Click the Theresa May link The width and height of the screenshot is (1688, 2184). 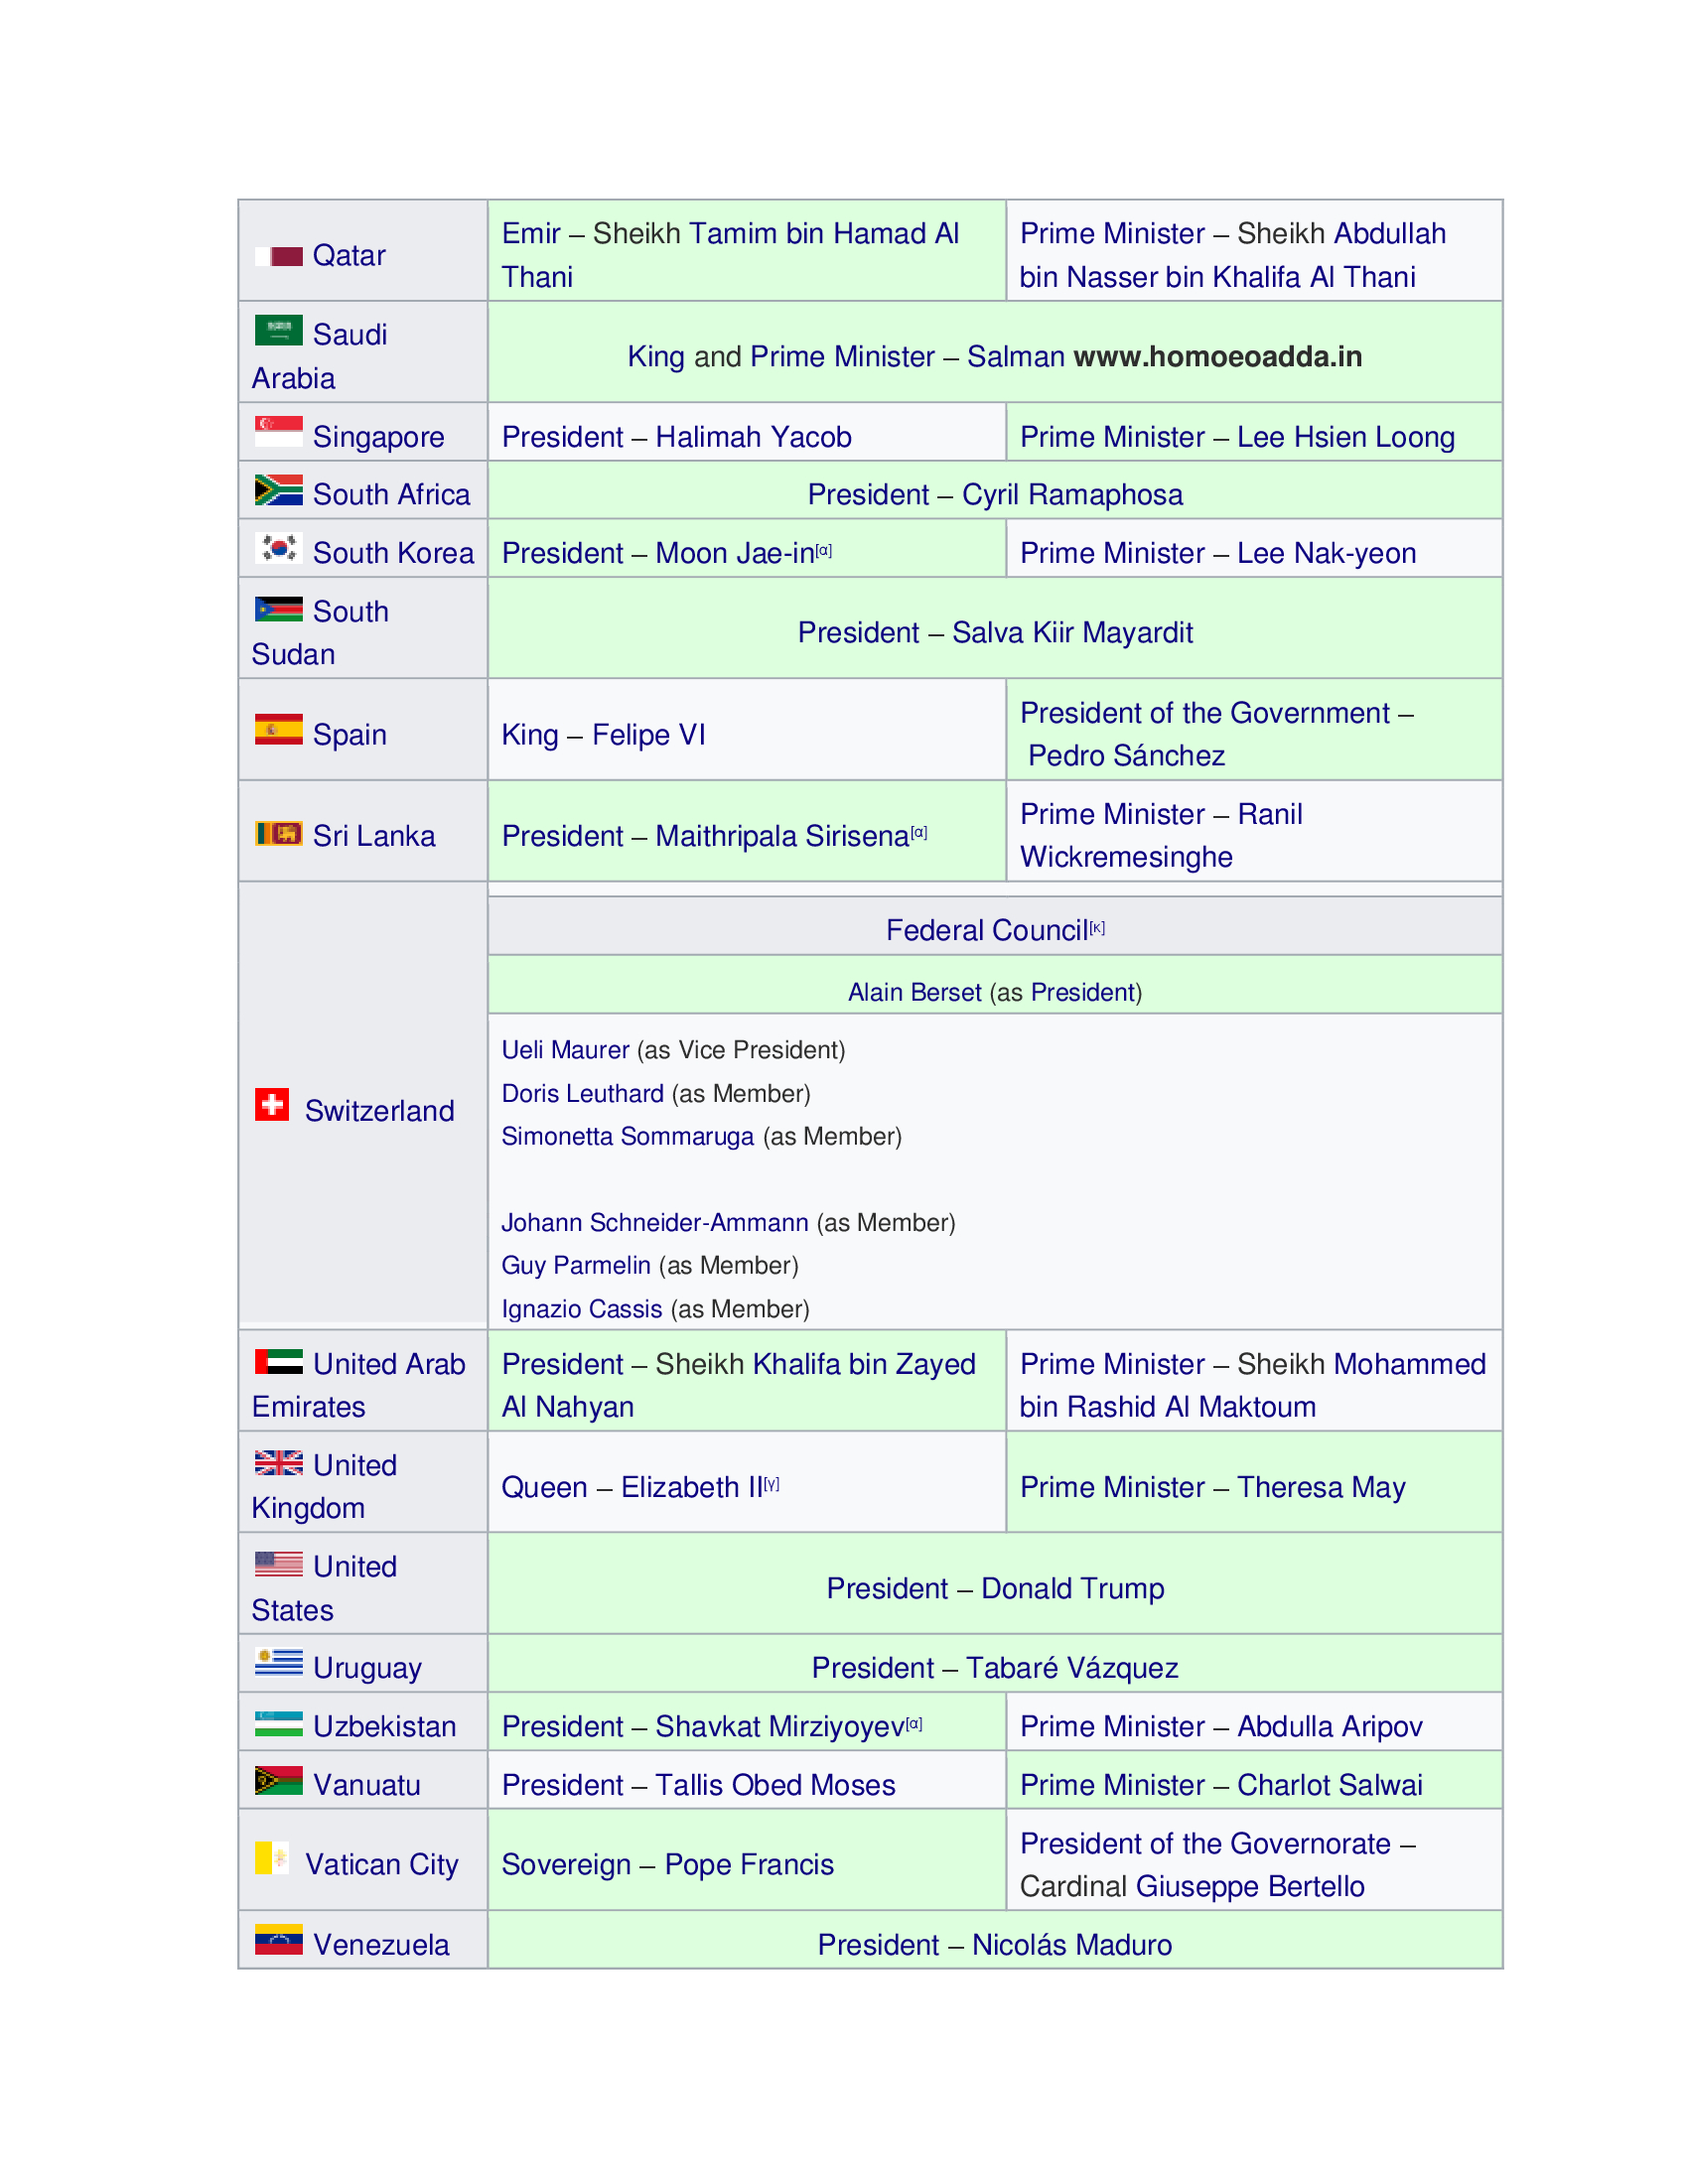click(x=1320, y=1488)
